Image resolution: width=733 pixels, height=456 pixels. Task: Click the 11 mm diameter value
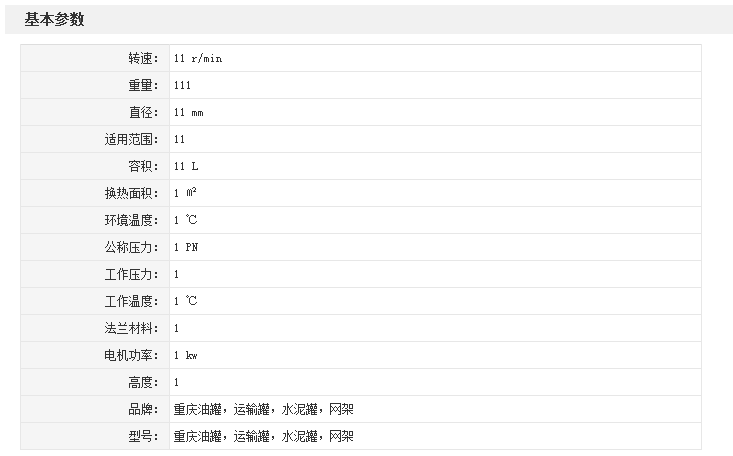point(188,112)
